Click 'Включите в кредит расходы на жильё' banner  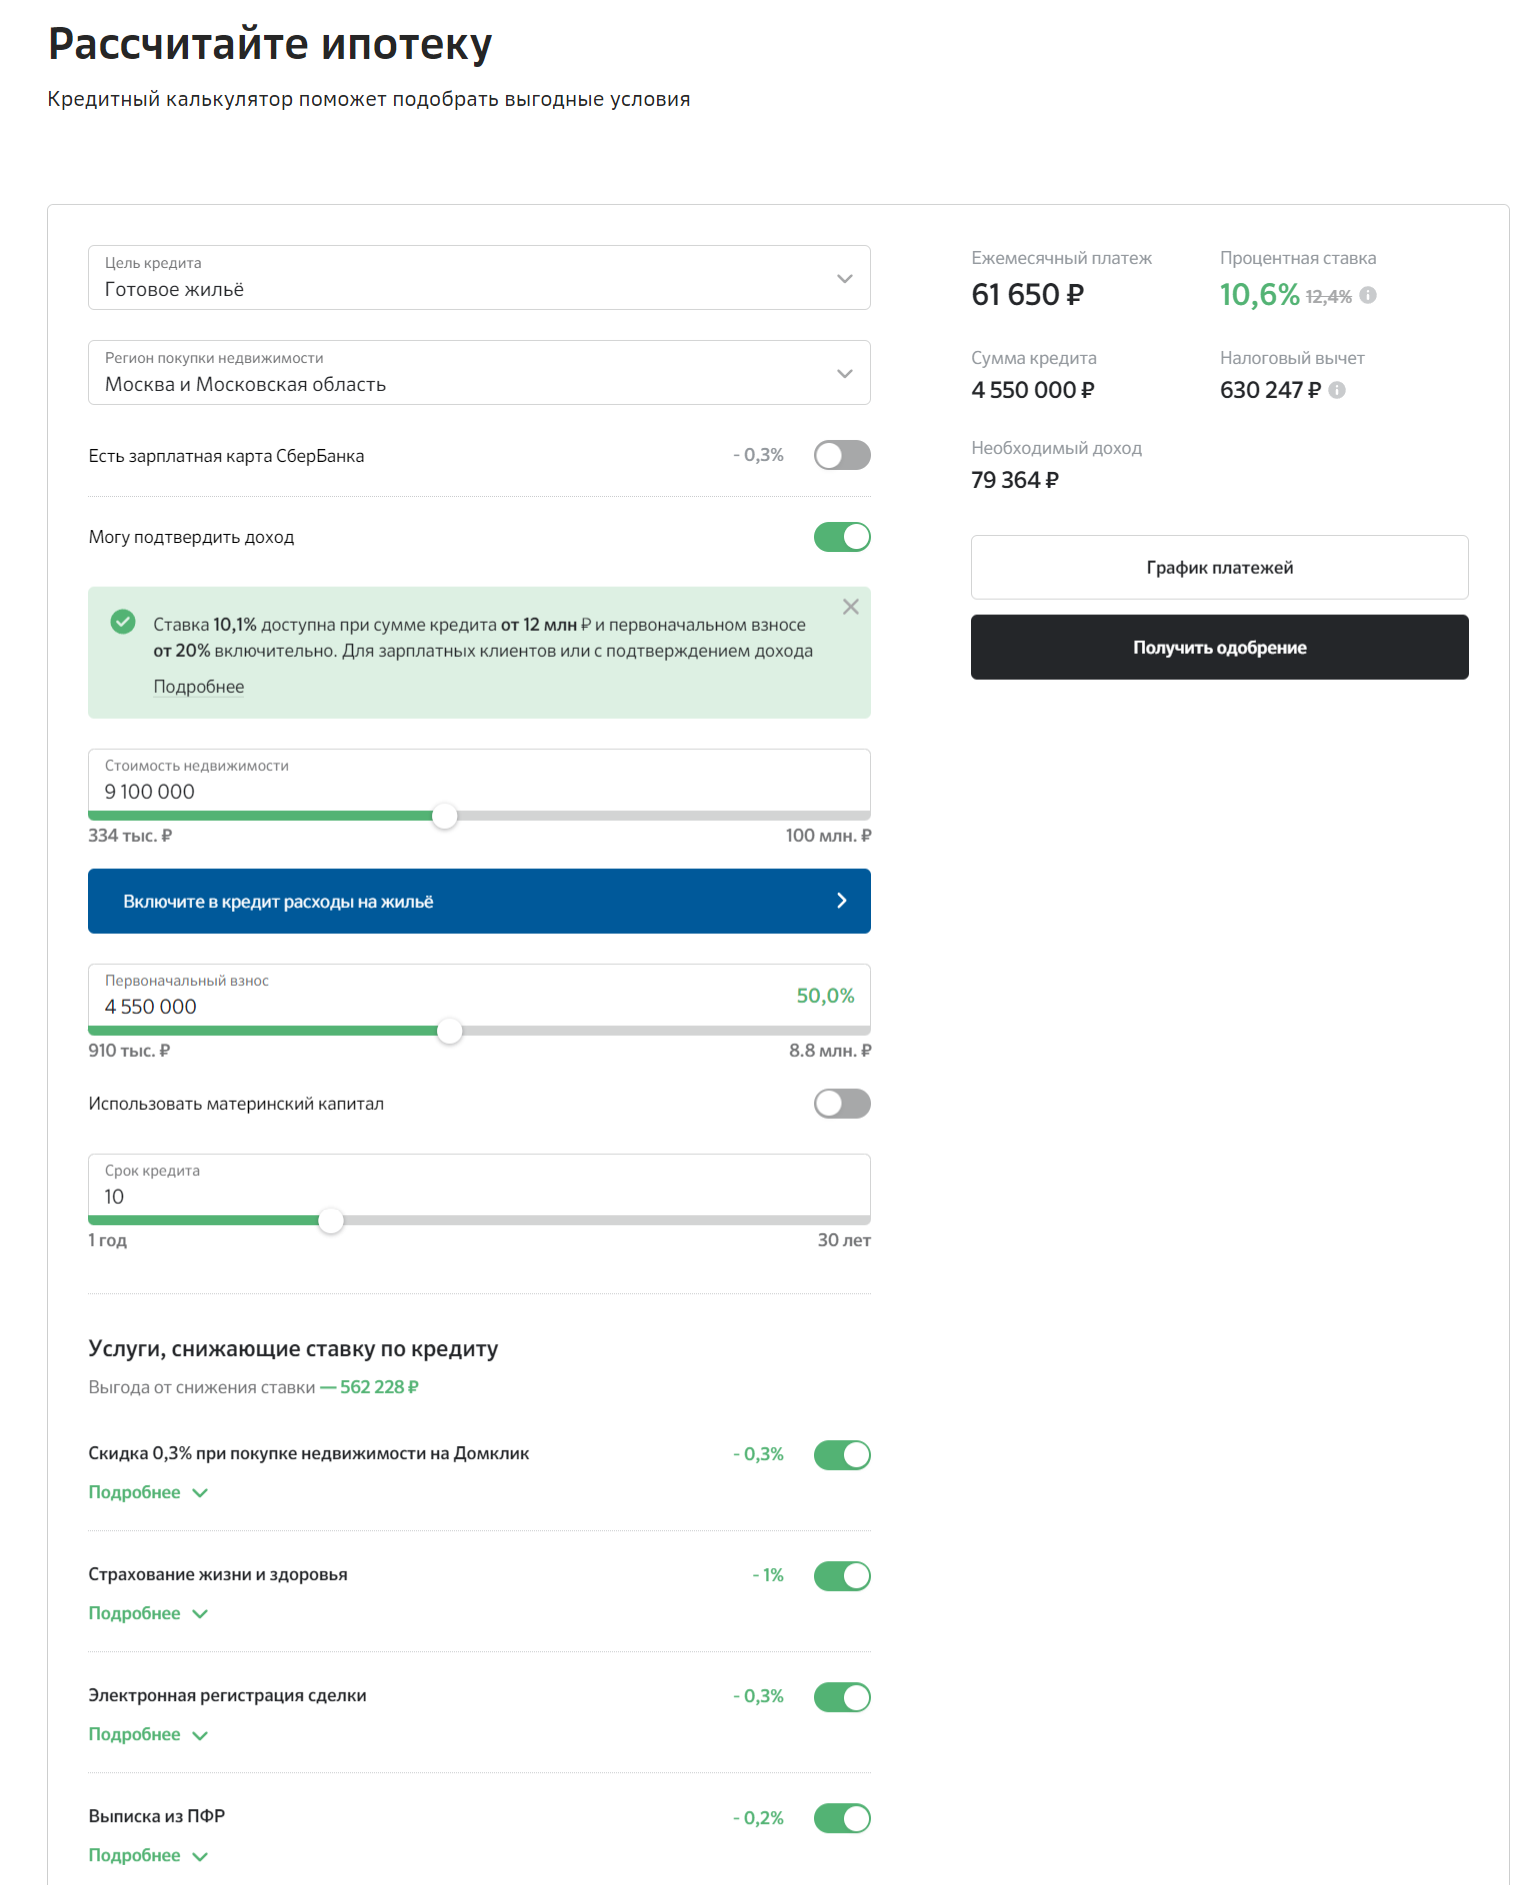coord(479,901)
